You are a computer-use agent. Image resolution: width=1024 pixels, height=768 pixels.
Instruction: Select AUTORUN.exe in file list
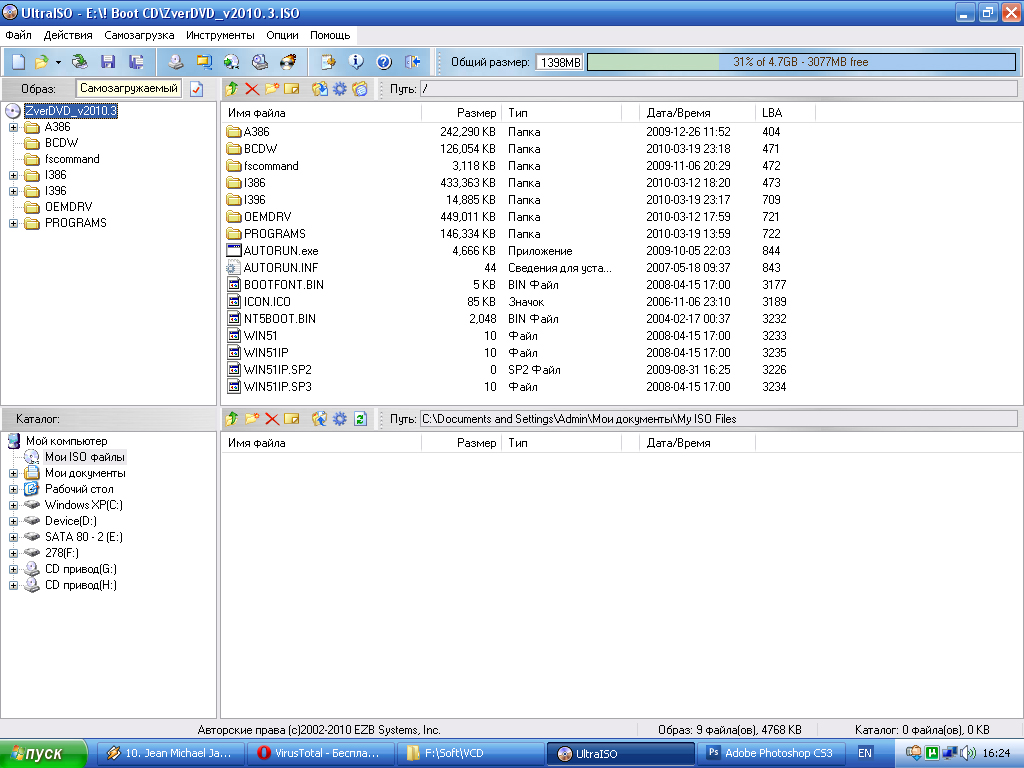pyautogui.click(x=281, y=251)
